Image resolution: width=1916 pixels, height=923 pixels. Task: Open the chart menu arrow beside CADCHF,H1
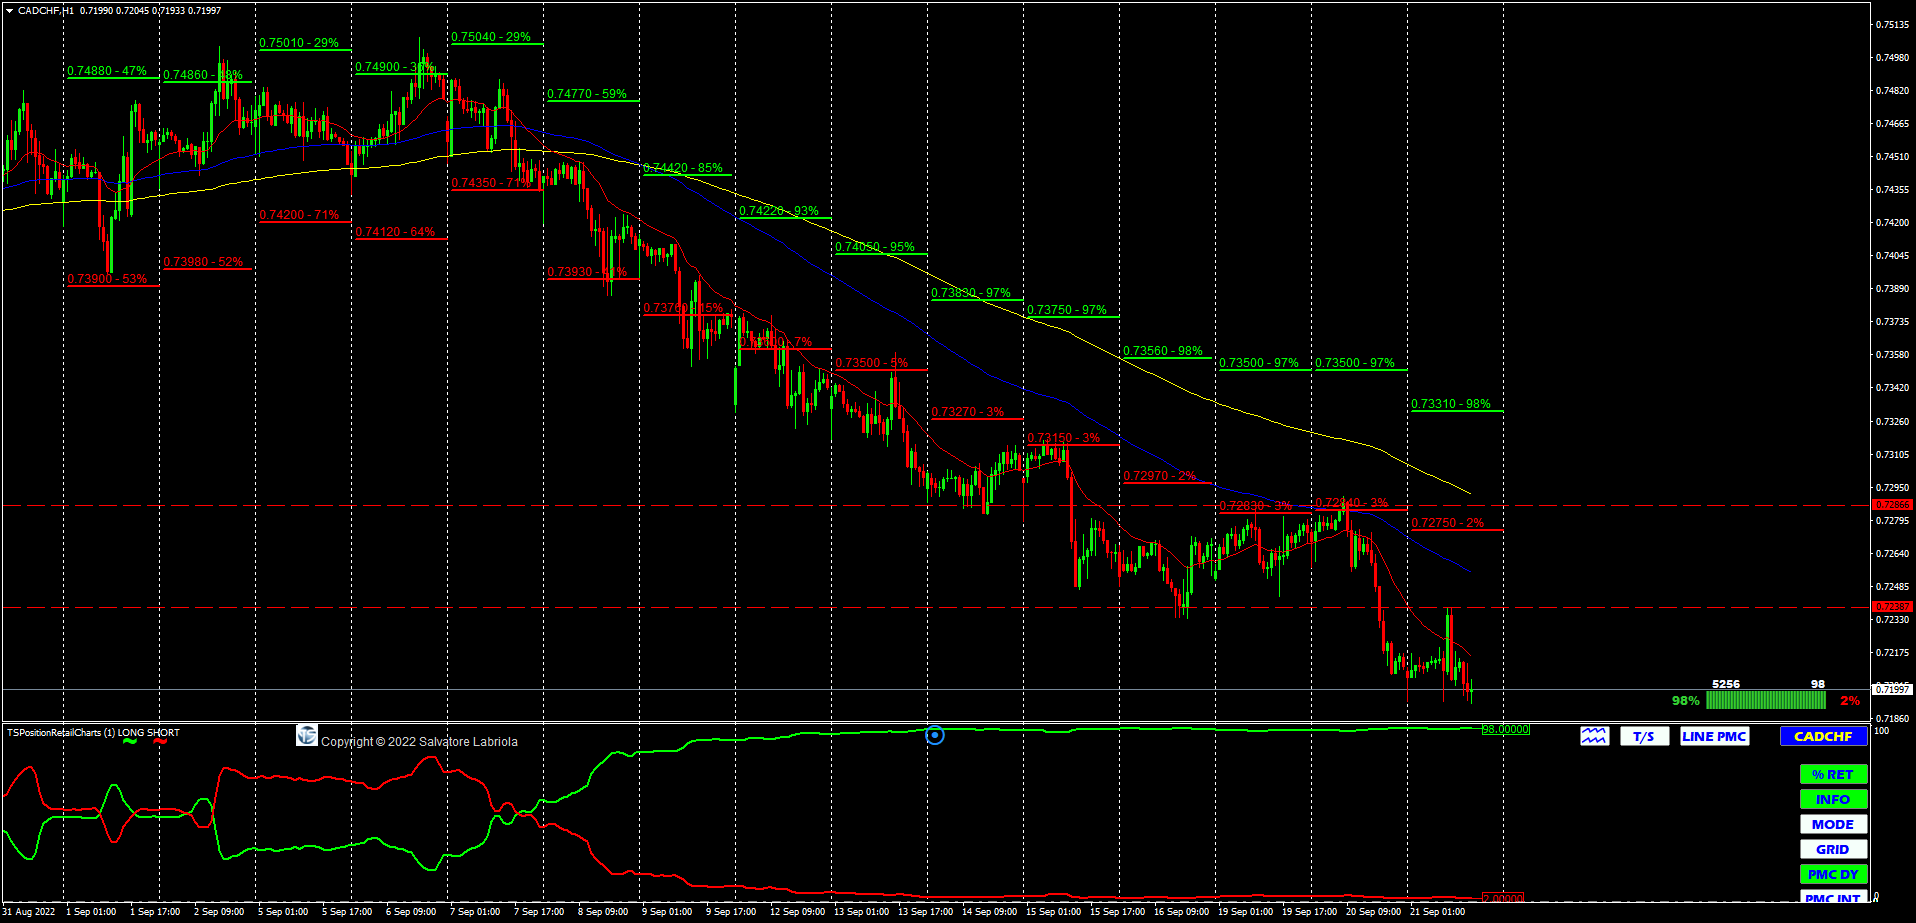tap(9, 10)
